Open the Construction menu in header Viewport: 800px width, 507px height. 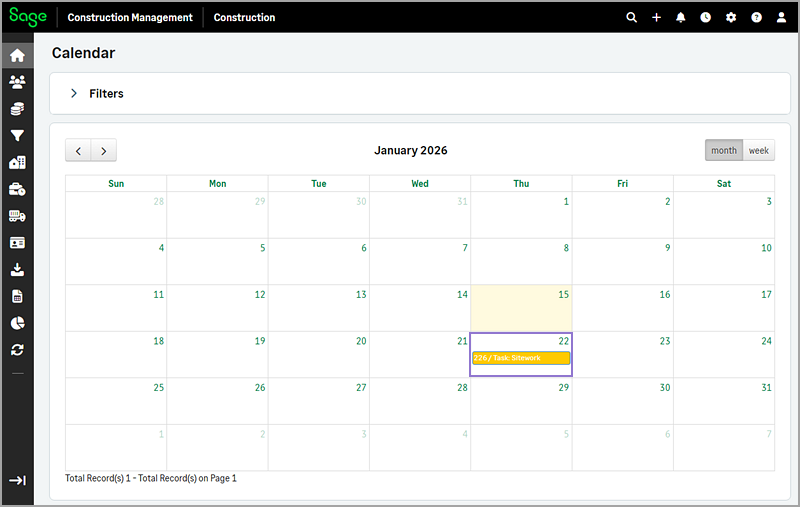pyautogui.click(x=244, y=17)
